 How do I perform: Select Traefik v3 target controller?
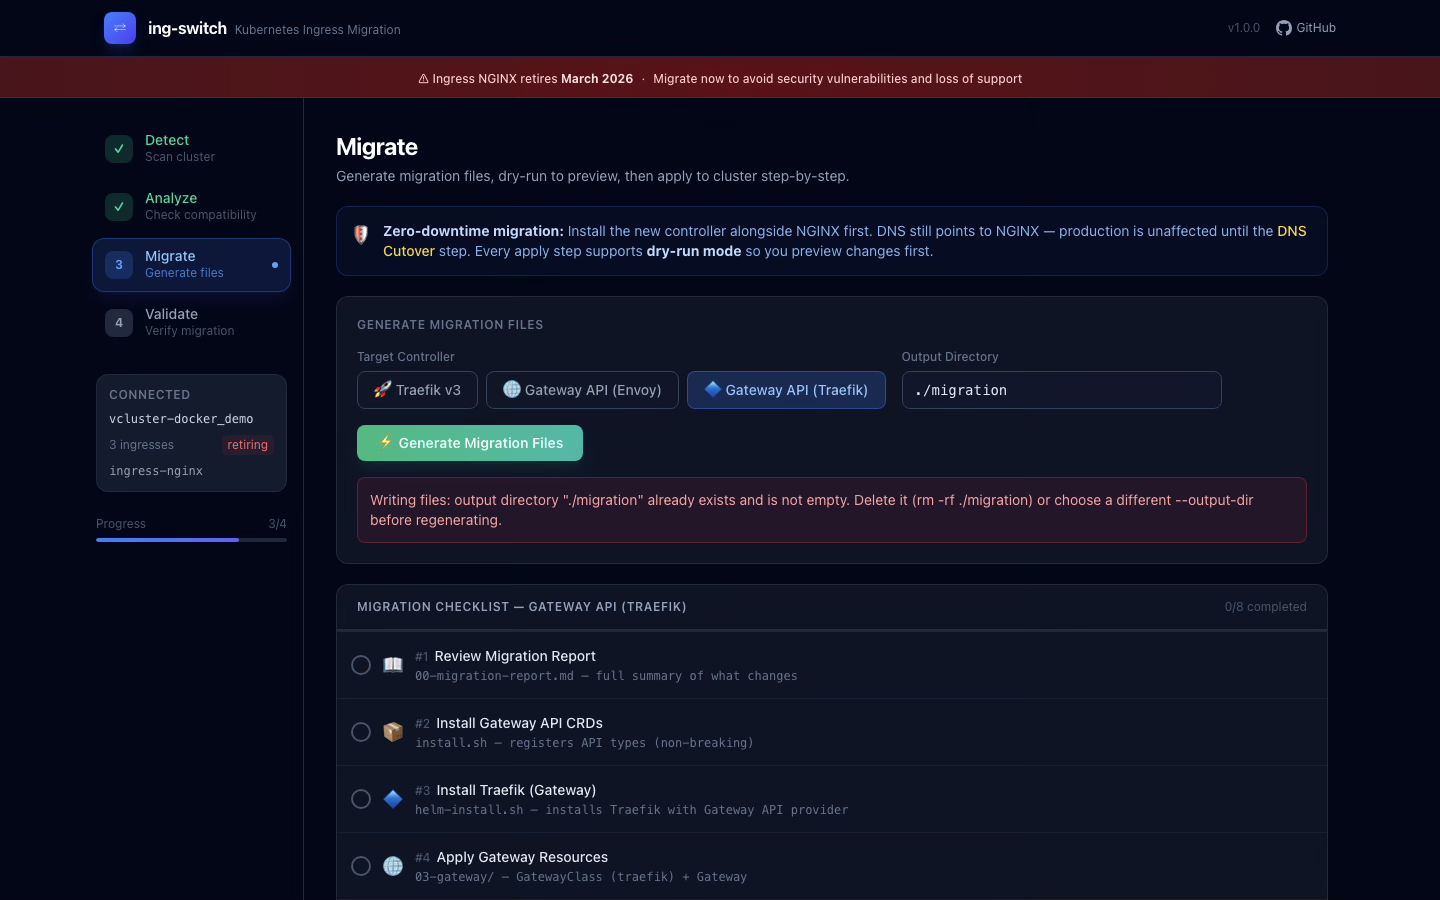tap(417, 390)
